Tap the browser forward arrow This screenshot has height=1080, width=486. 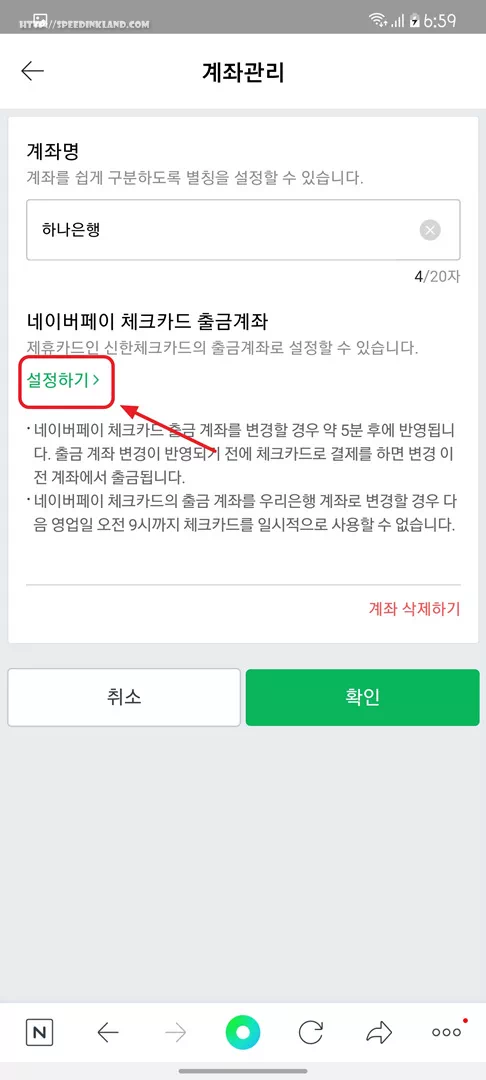[175, 1032]
